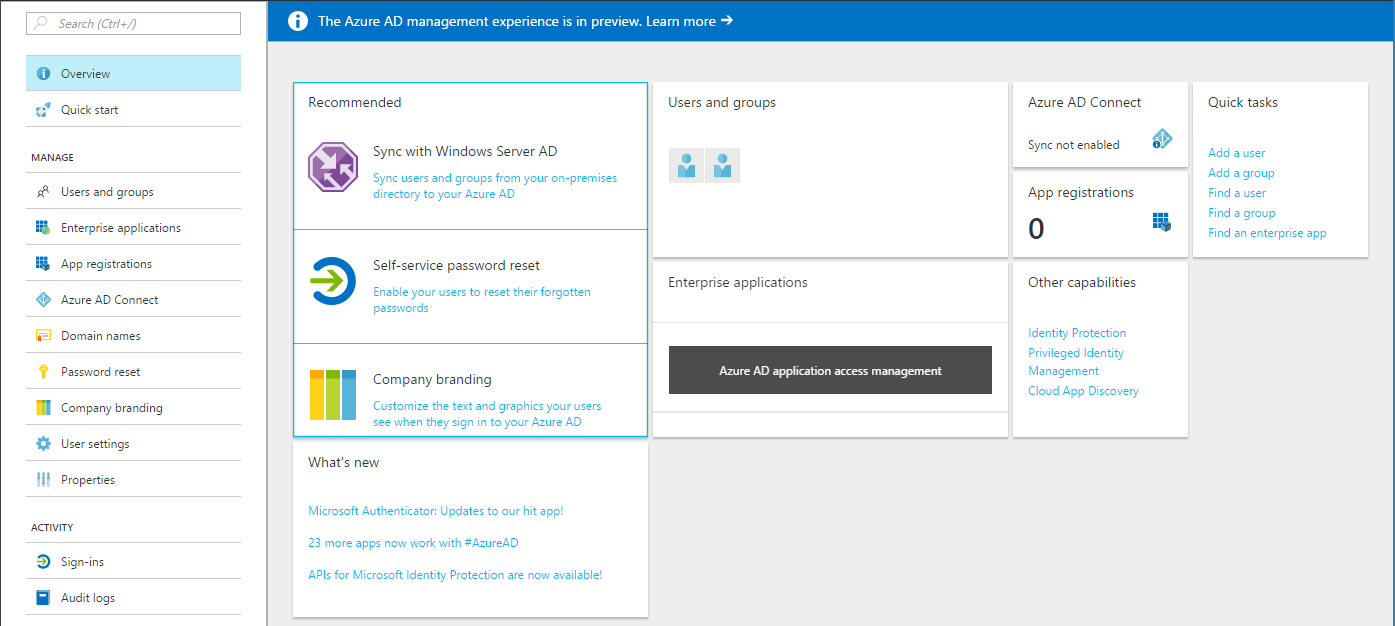Viewport: 1395px width, 626px height.
Task: Open Enterprise applications from the sidebar
Action: pos(121,228)
